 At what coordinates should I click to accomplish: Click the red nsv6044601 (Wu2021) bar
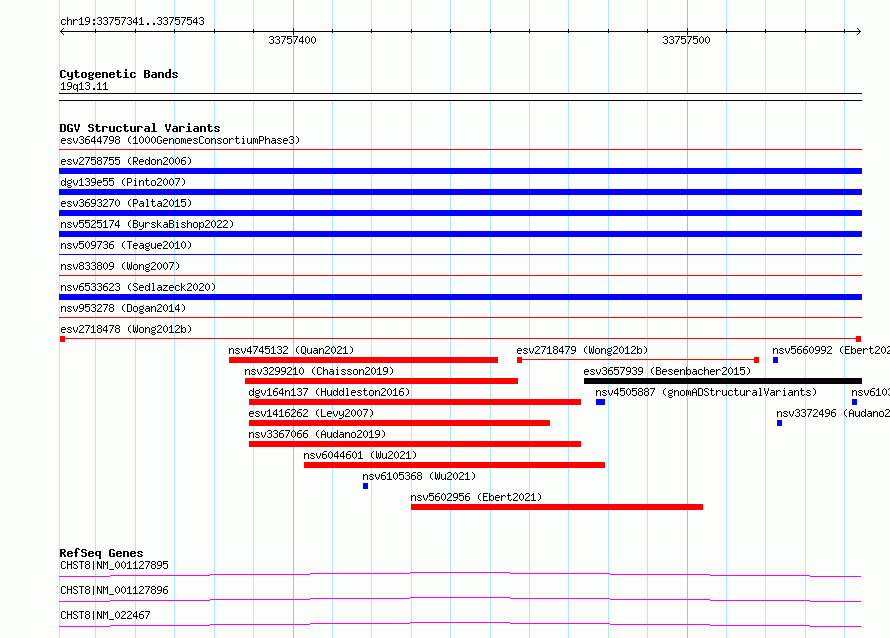coord(454,465)
